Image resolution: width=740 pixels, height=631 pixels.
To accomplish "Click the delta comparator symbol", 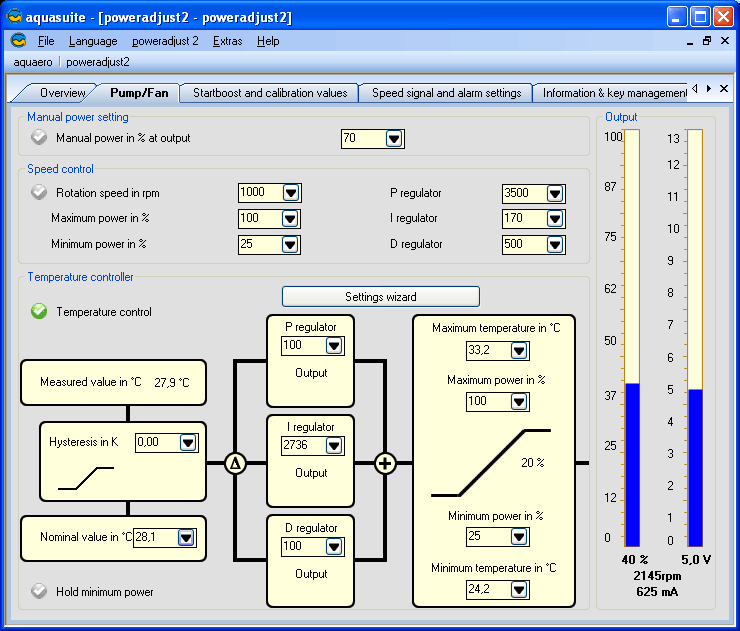I will click(236, 463).
